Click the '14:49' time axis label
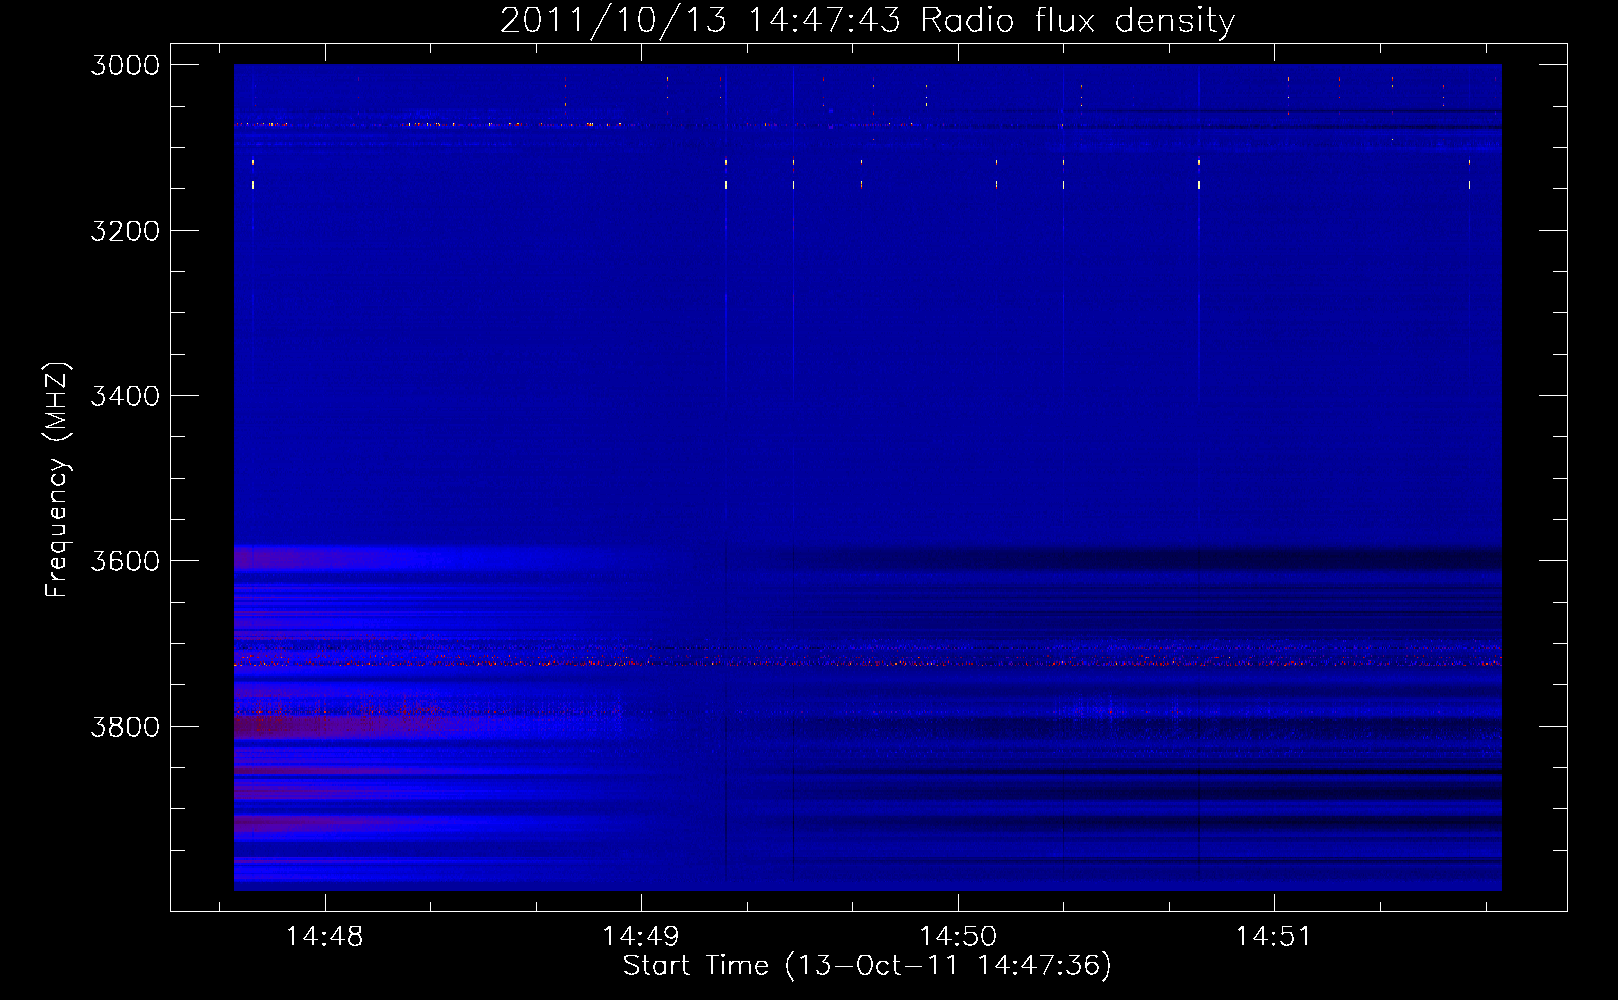 641,937
